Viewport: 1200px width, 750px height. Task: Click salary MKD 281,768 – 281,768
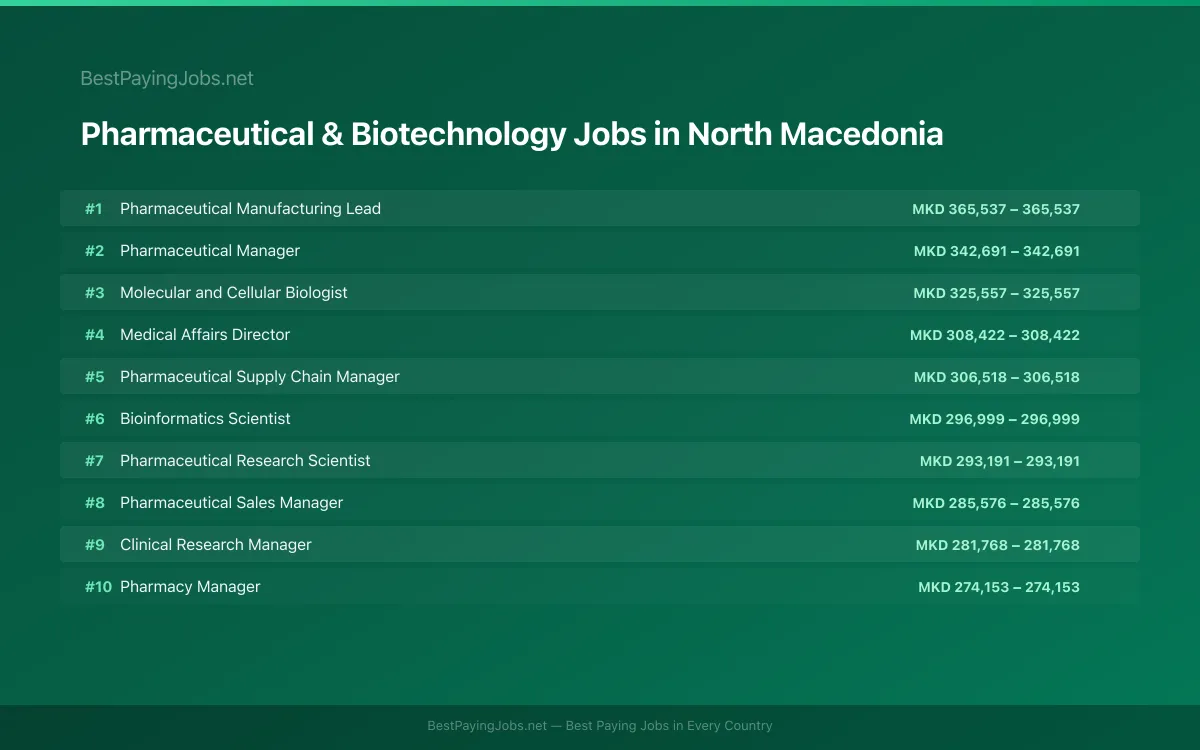point(998,545)
